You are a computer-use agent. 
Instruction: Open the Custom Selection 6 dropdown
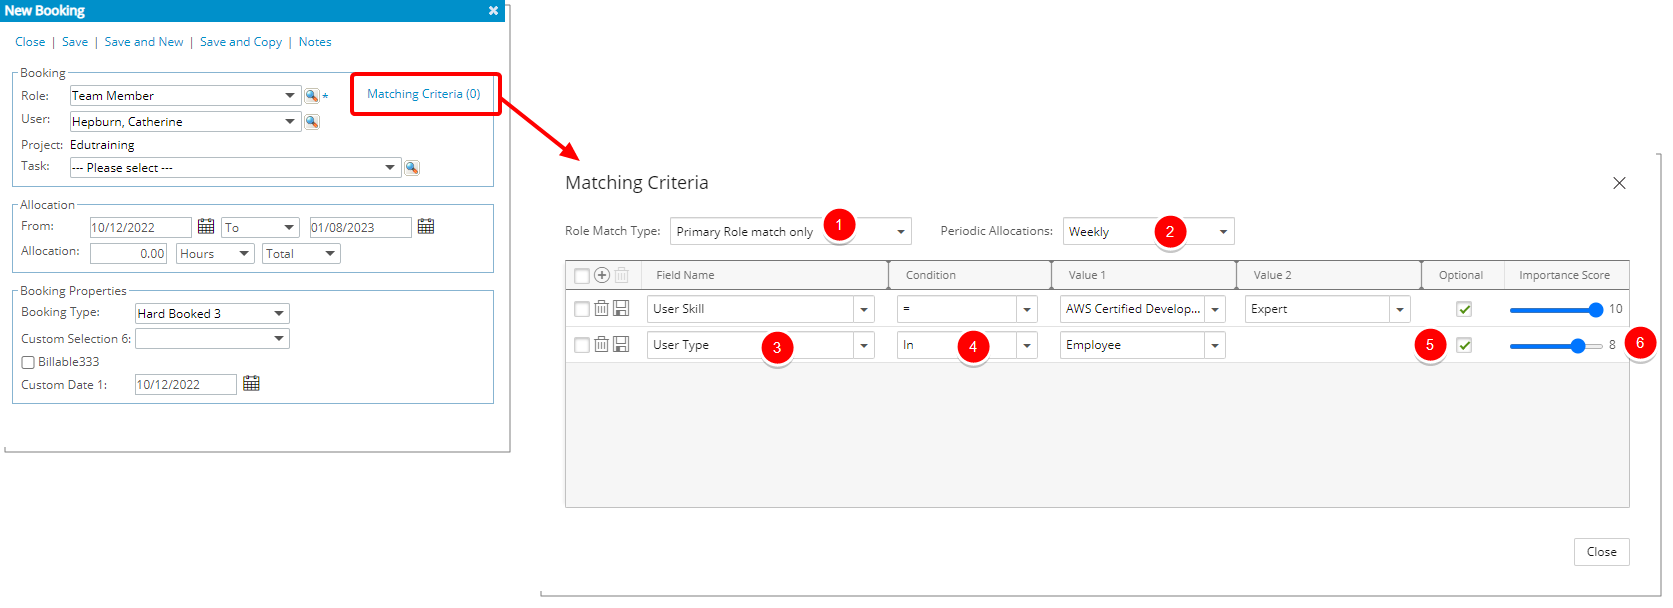tap(212, 339)
